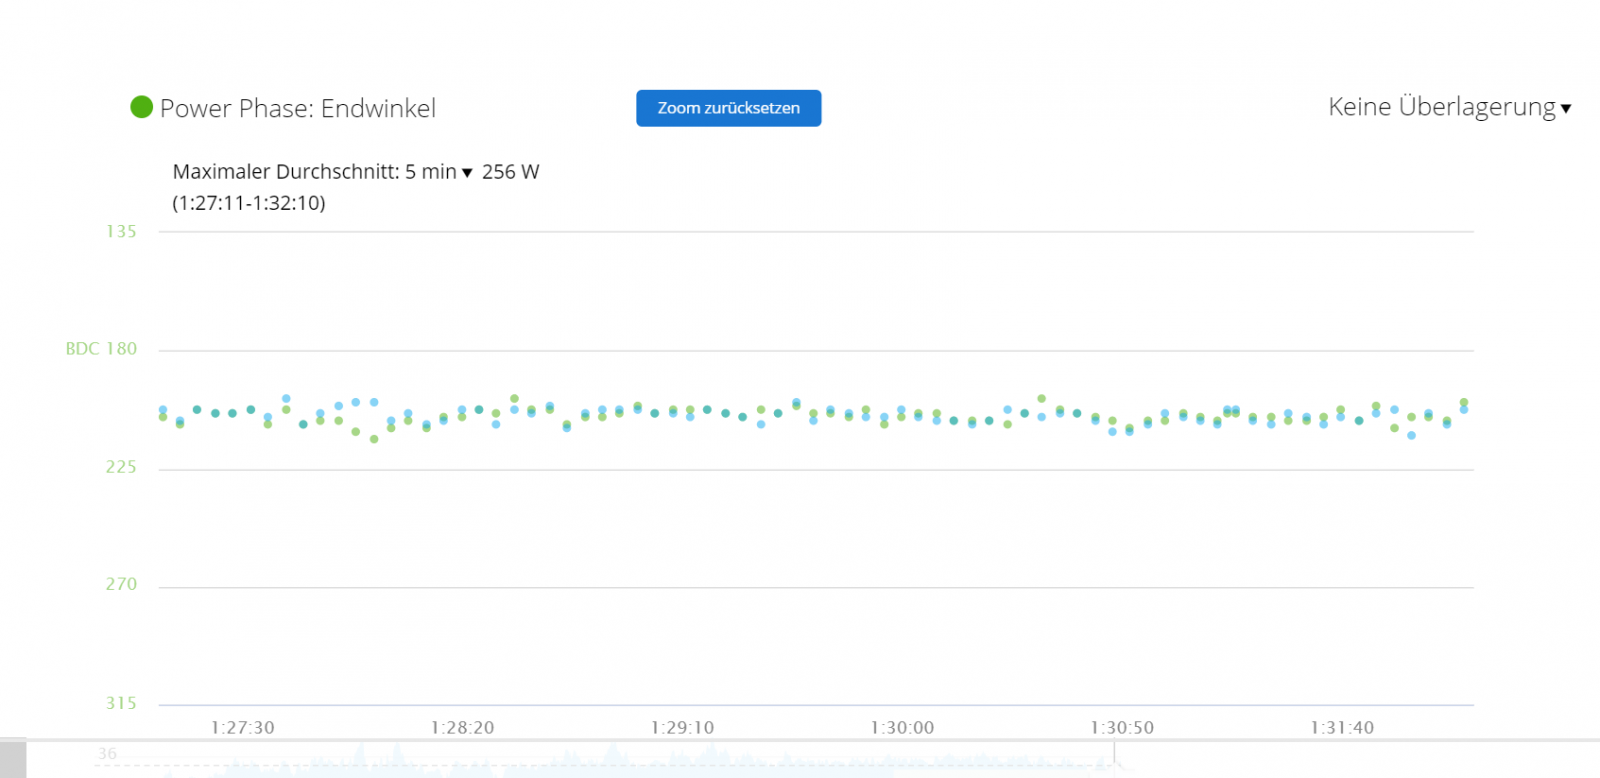This screenshot has width=1600, height=778.
Task: Click the 256 W average power value
Action: click(510, 172)
